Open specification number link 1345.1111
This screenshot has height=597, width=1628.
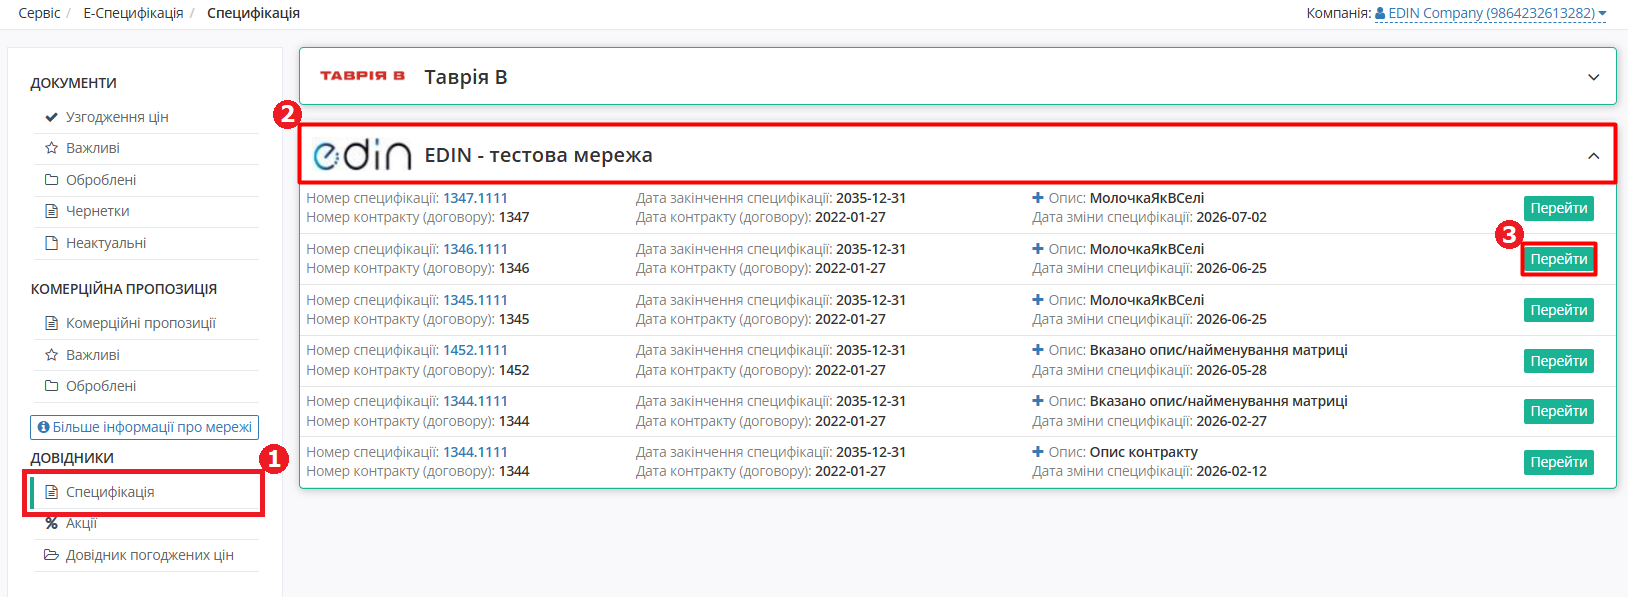[475, 300]
